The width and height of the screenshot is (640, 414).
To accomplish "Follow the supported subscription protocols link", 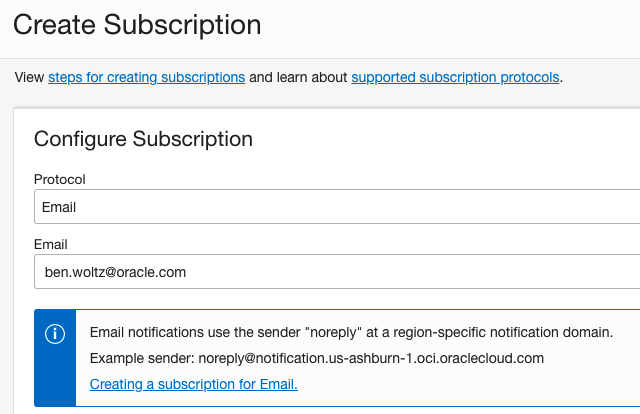I will pyautogui.click(x=455, y=77).
